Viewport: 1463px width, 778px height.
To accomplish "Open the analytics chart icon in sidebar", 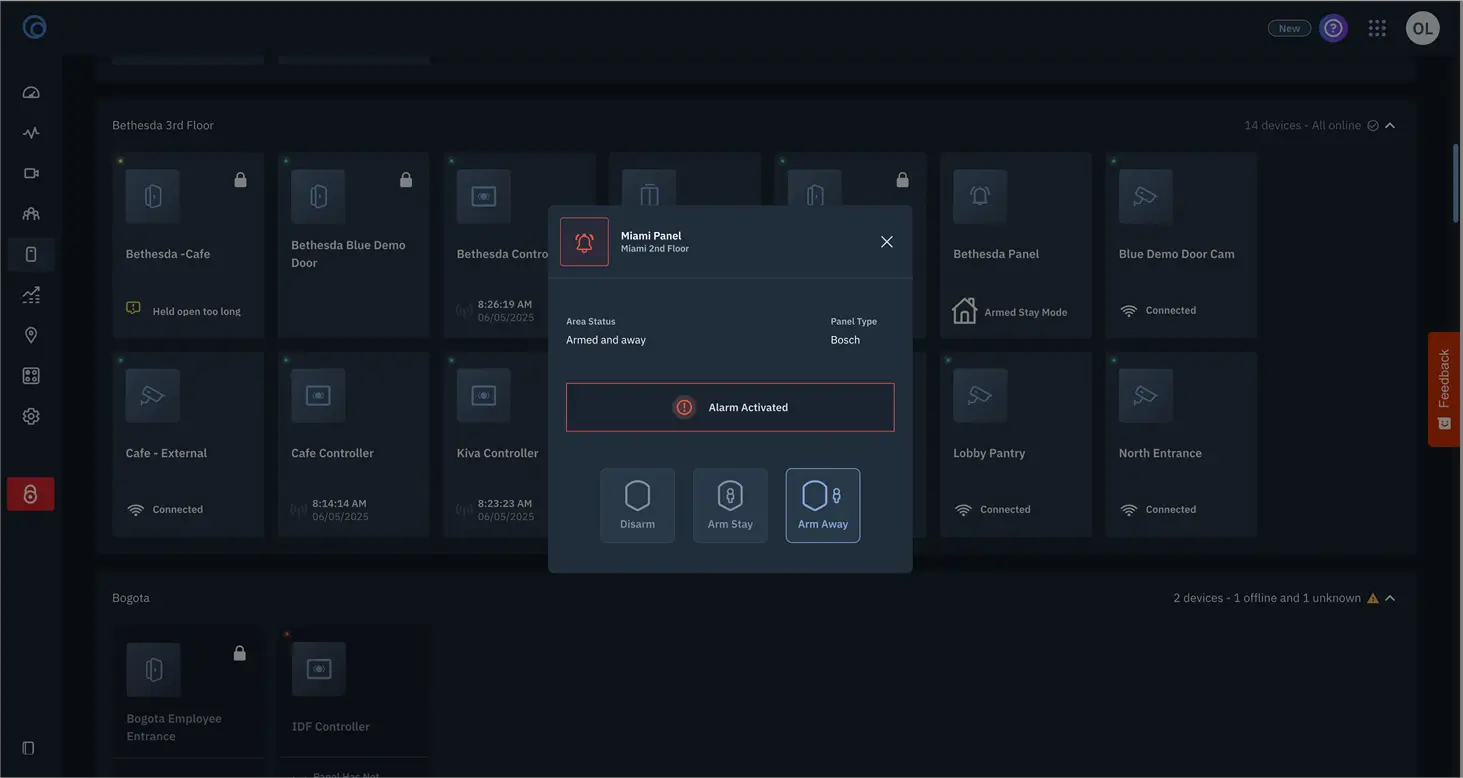I will (31, 295).
